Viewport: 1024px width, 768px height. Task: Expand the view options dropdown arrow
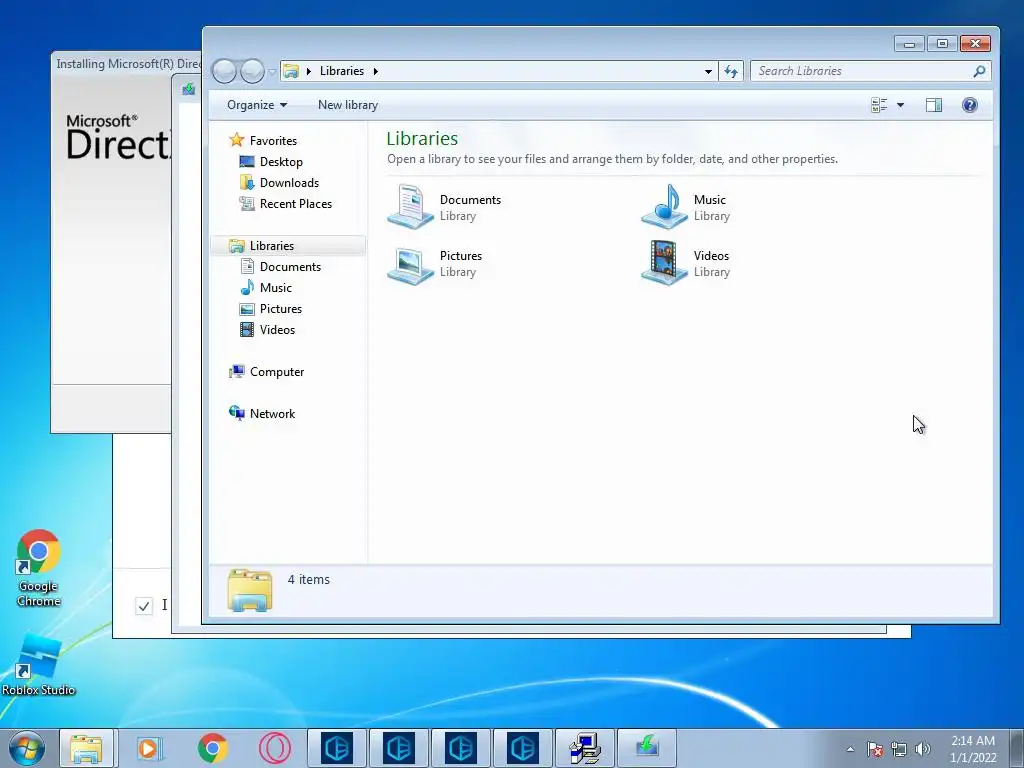901,105
